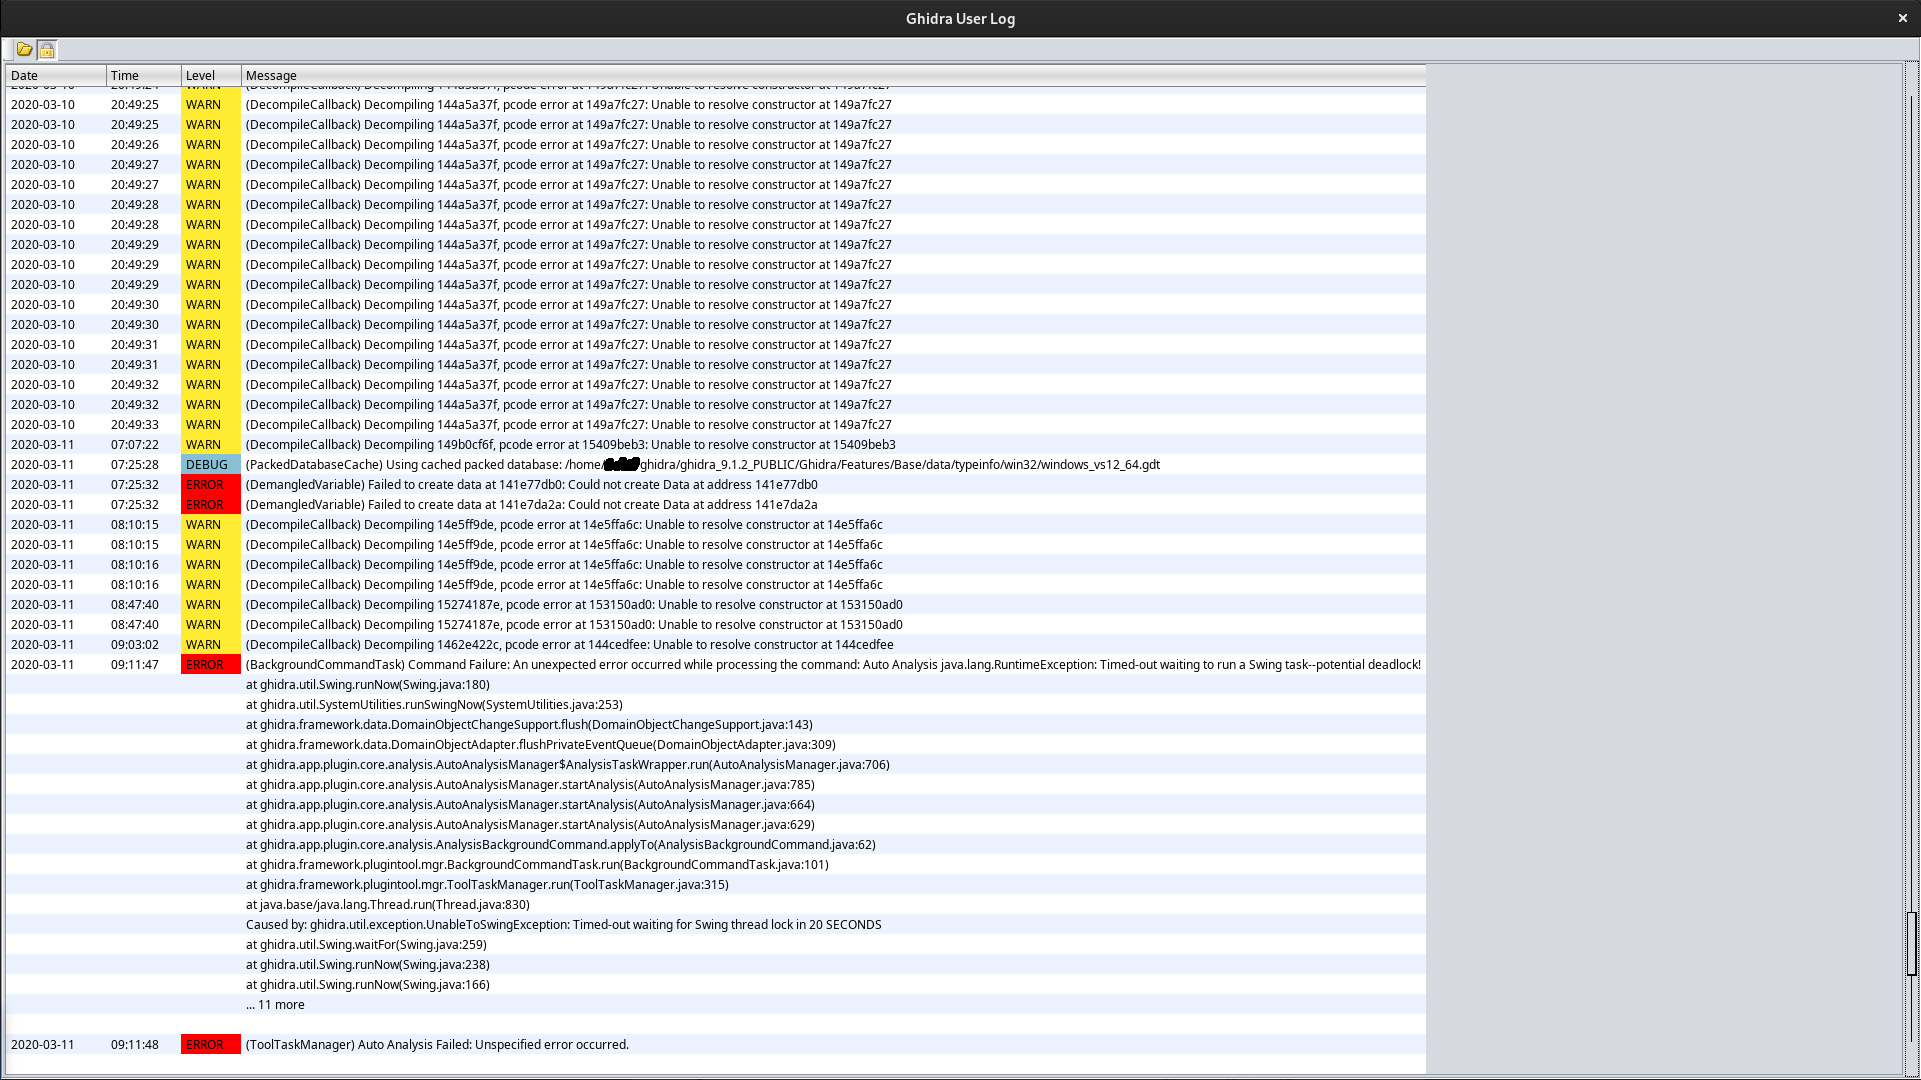This screenshot has height=1080, width=1921.
Task: Select the WARN row for Decompiling 149b0cf6f
Action: [x=570, y=444]
